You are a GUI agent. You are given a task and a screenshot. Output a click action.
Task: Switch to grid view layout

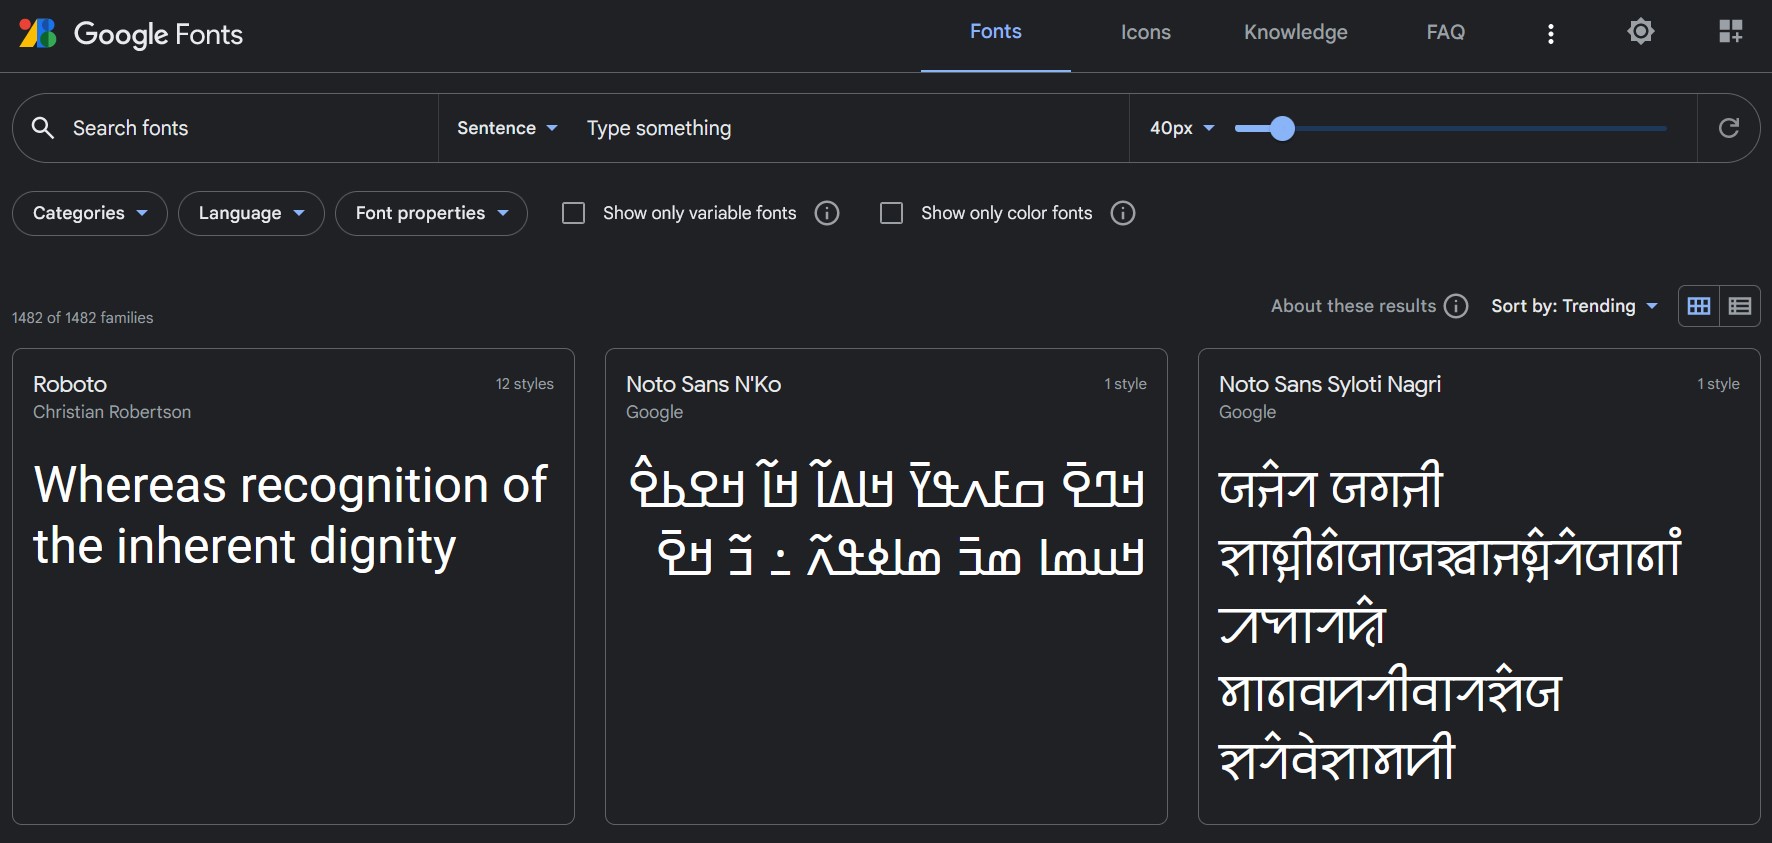1699,306
